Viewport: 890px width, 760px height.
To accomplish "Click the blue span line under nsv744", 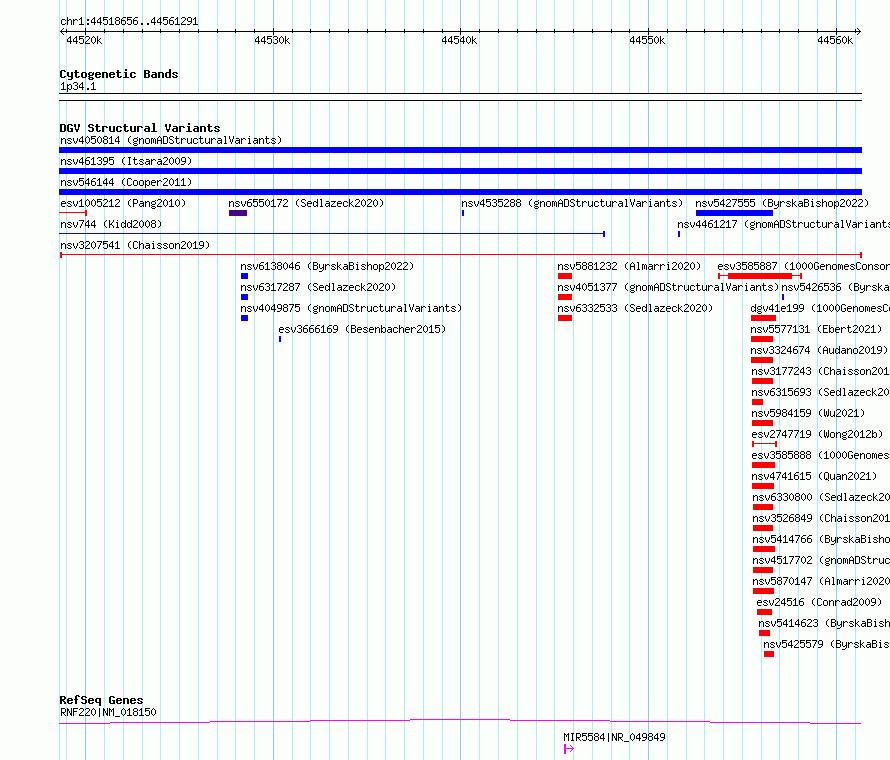I will pyautogui.click(x=332, y=234).
